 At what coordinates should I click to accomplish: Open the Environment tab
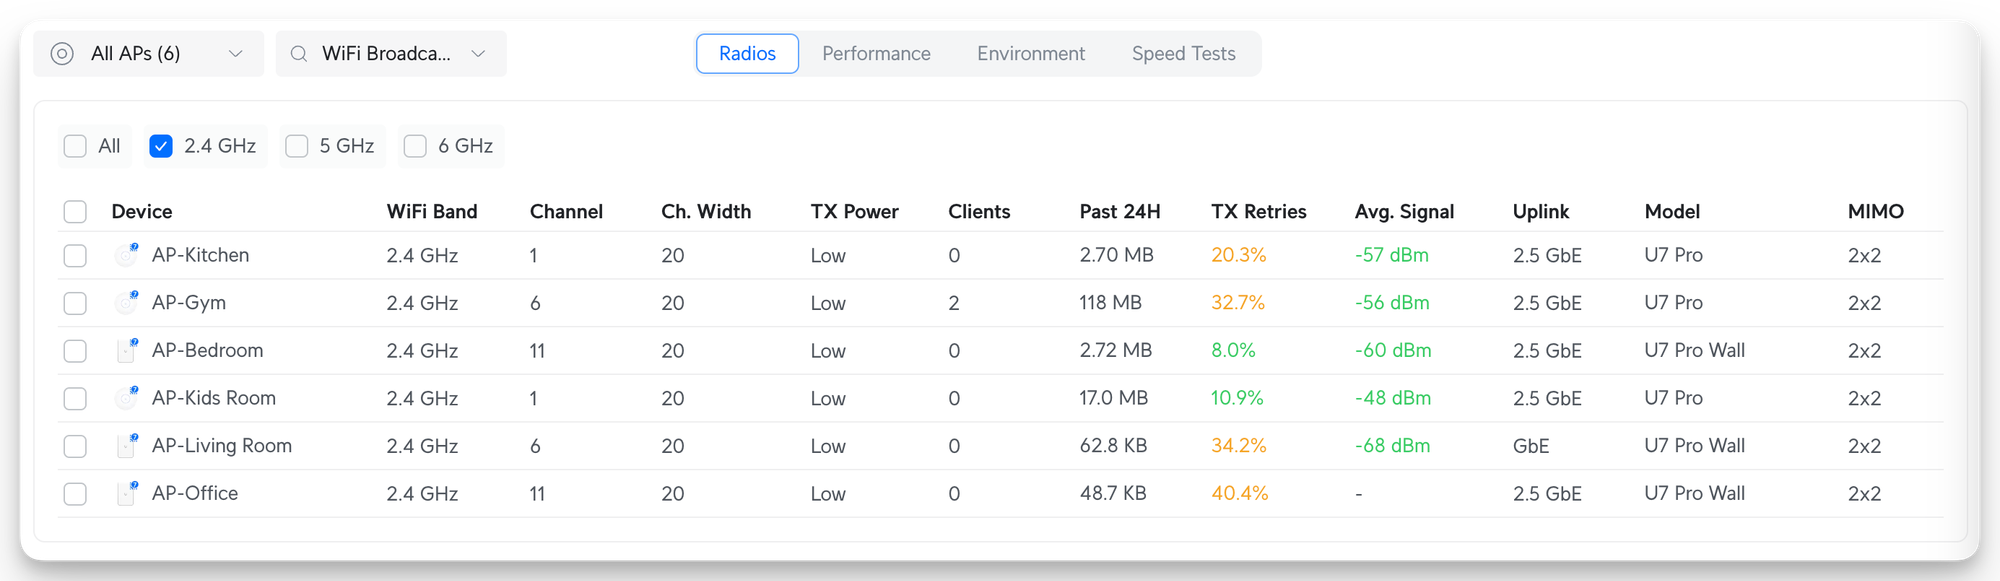[1031, 54]
